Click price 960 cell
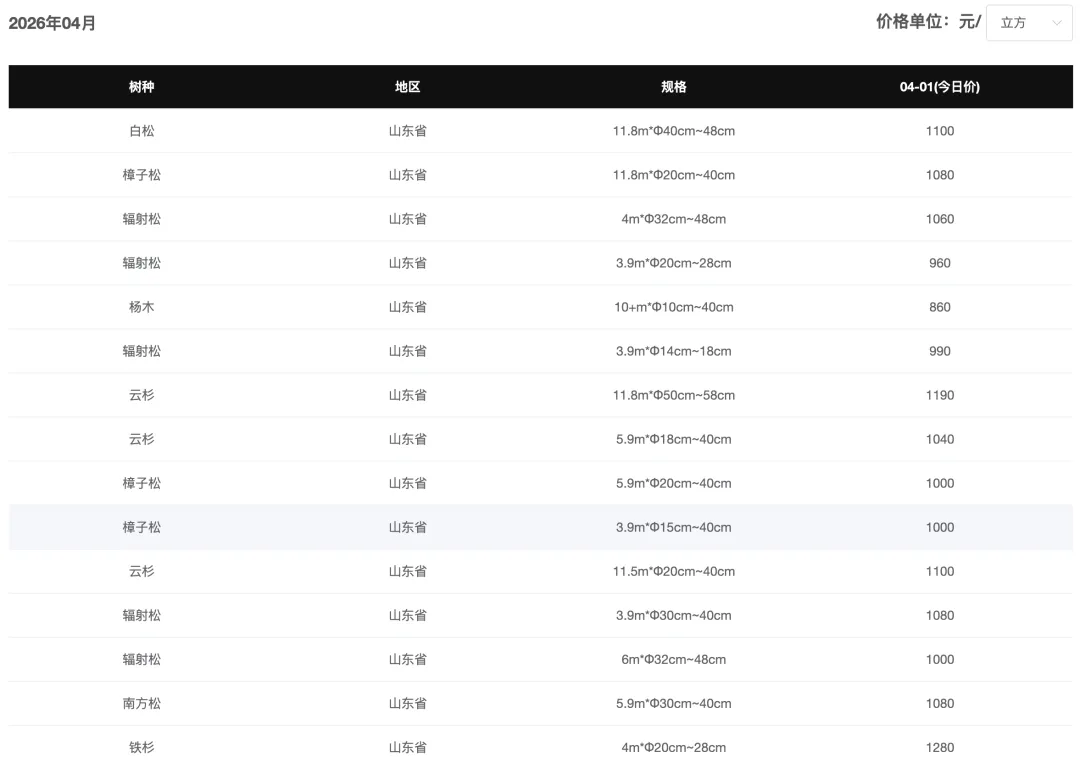 click(939, 263)
